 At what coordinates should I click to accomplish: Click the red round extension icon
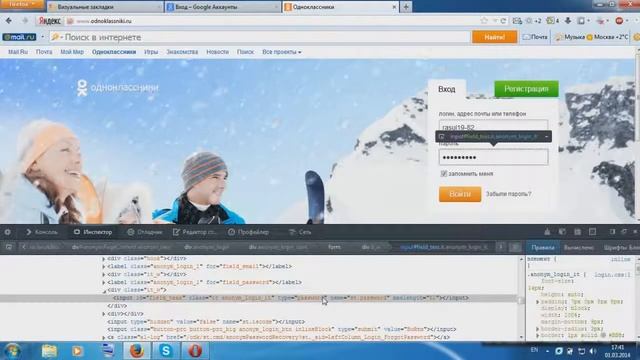click(x=619, y=20)
